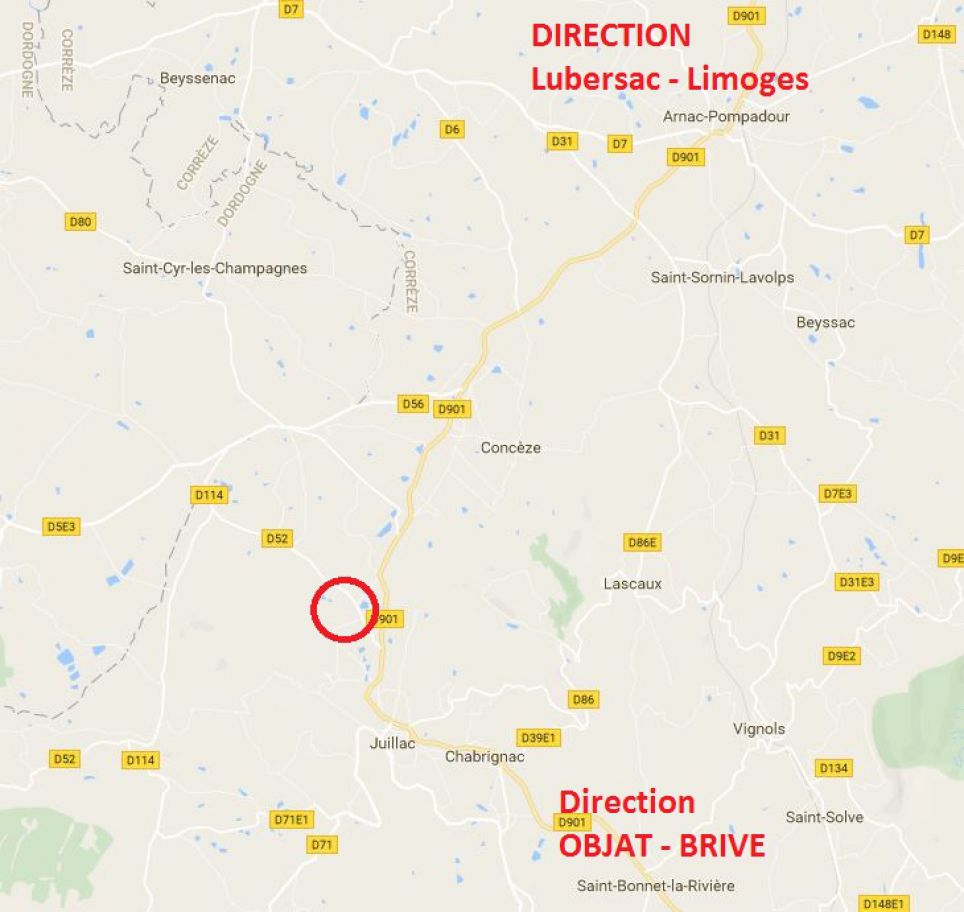The height and width of the screenshot is (912, 964).
Task: Select the Saint-Sornin-Lavolps label
Action: (722, 277)
